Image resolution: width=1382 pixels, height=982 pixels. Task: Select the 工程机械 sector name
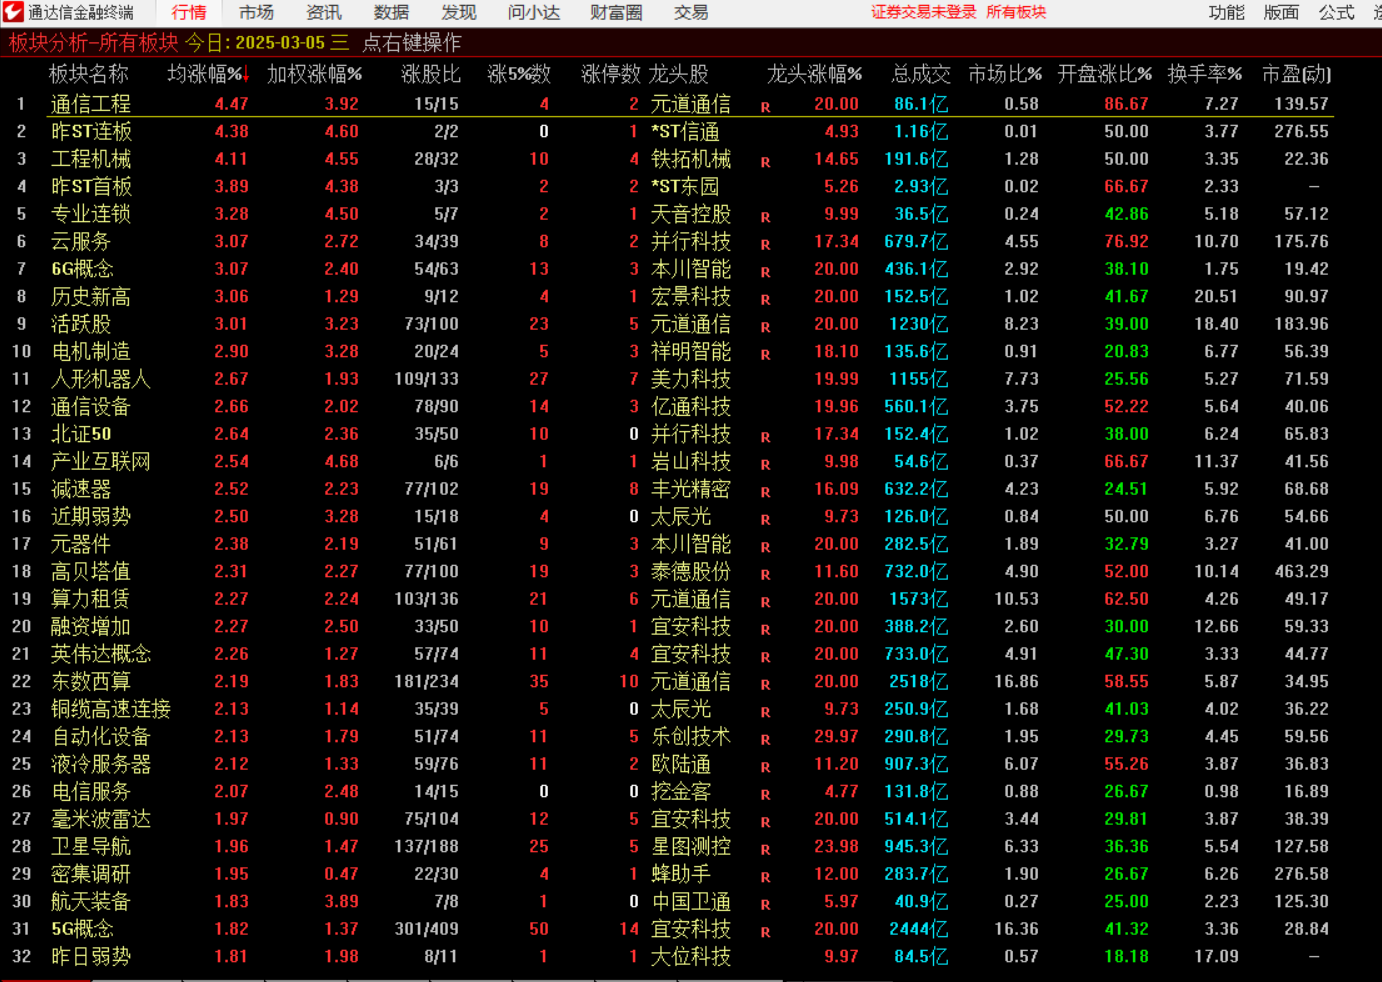click(91, 159)
